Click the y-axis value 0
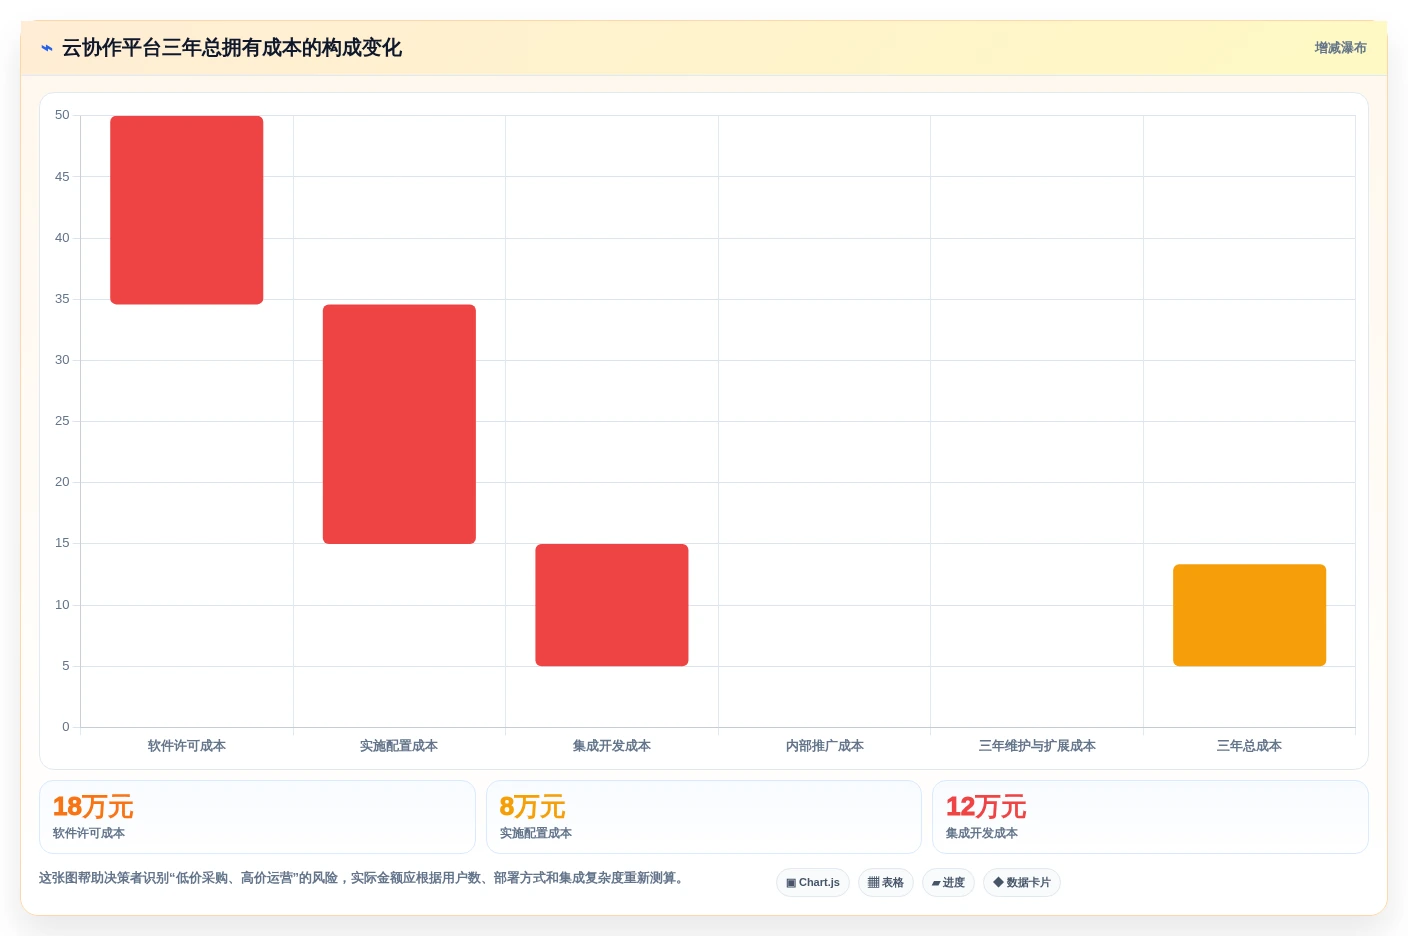Viewport: 1408px width, 936px height. 66,727
